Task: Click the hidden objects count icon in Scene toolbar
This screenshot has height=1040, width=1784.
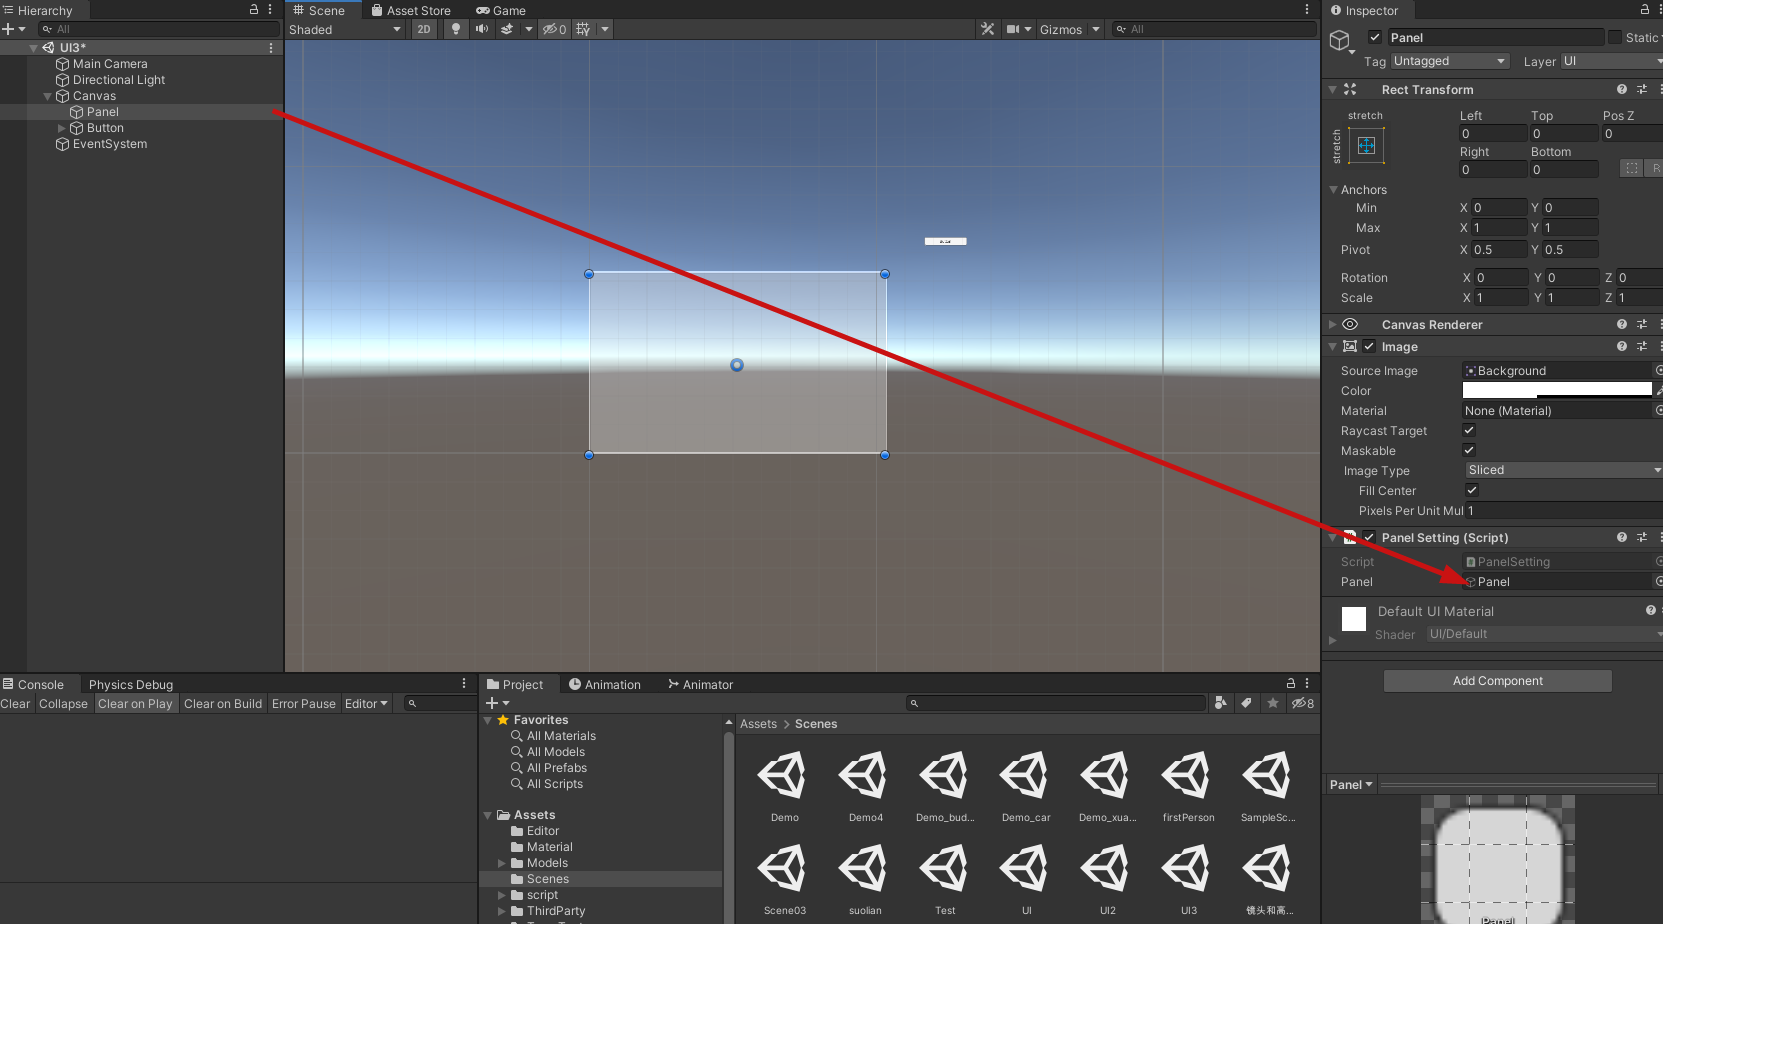Action: tap(553, 29)
